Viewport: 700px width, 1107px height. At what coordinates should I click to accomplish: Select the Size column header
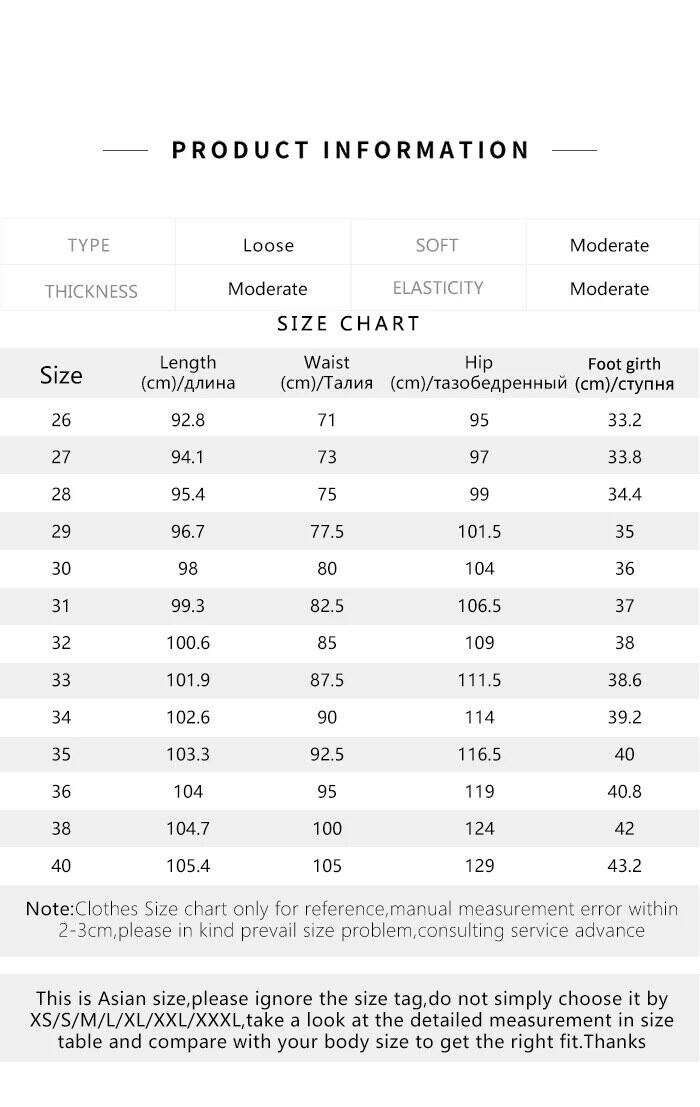[61, 375]
